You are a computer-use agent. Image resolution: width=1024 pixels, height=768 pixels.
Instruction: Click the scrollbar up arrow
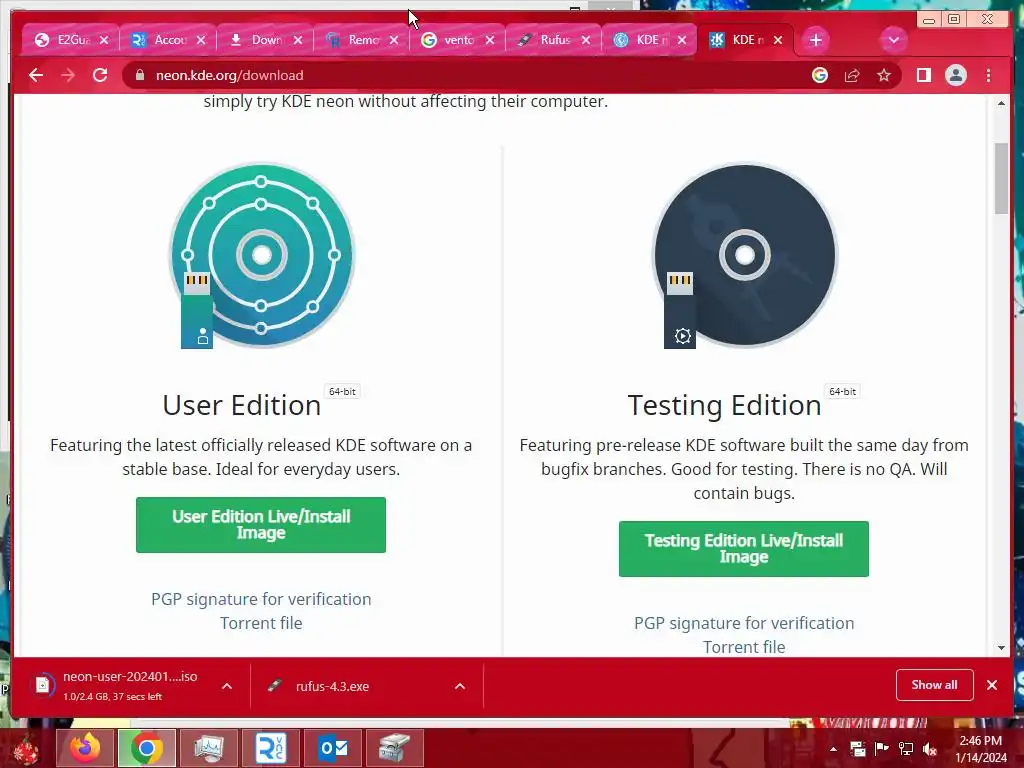point(1001,103)
